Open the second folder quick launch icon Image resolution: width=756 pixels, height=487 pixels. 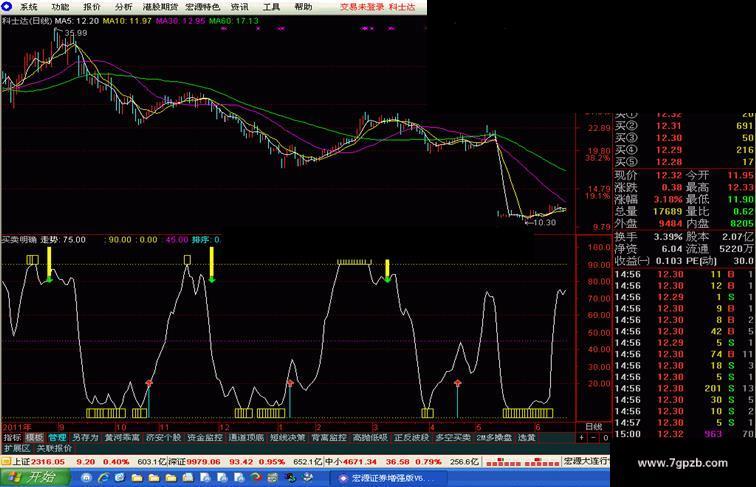click(154, 478)
